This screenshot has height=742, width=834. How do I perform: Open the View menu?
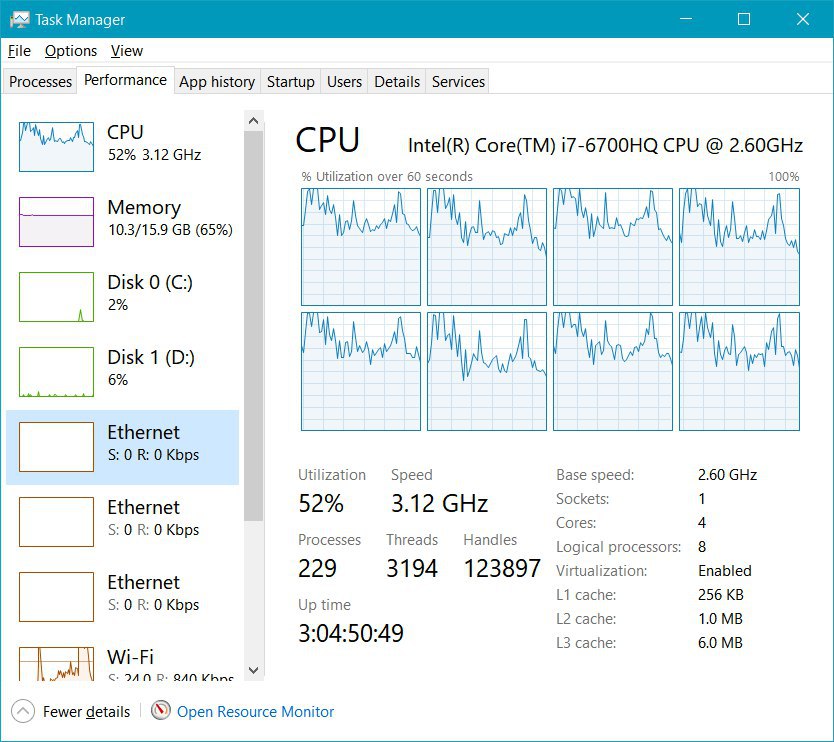click(x=127, y=51)
